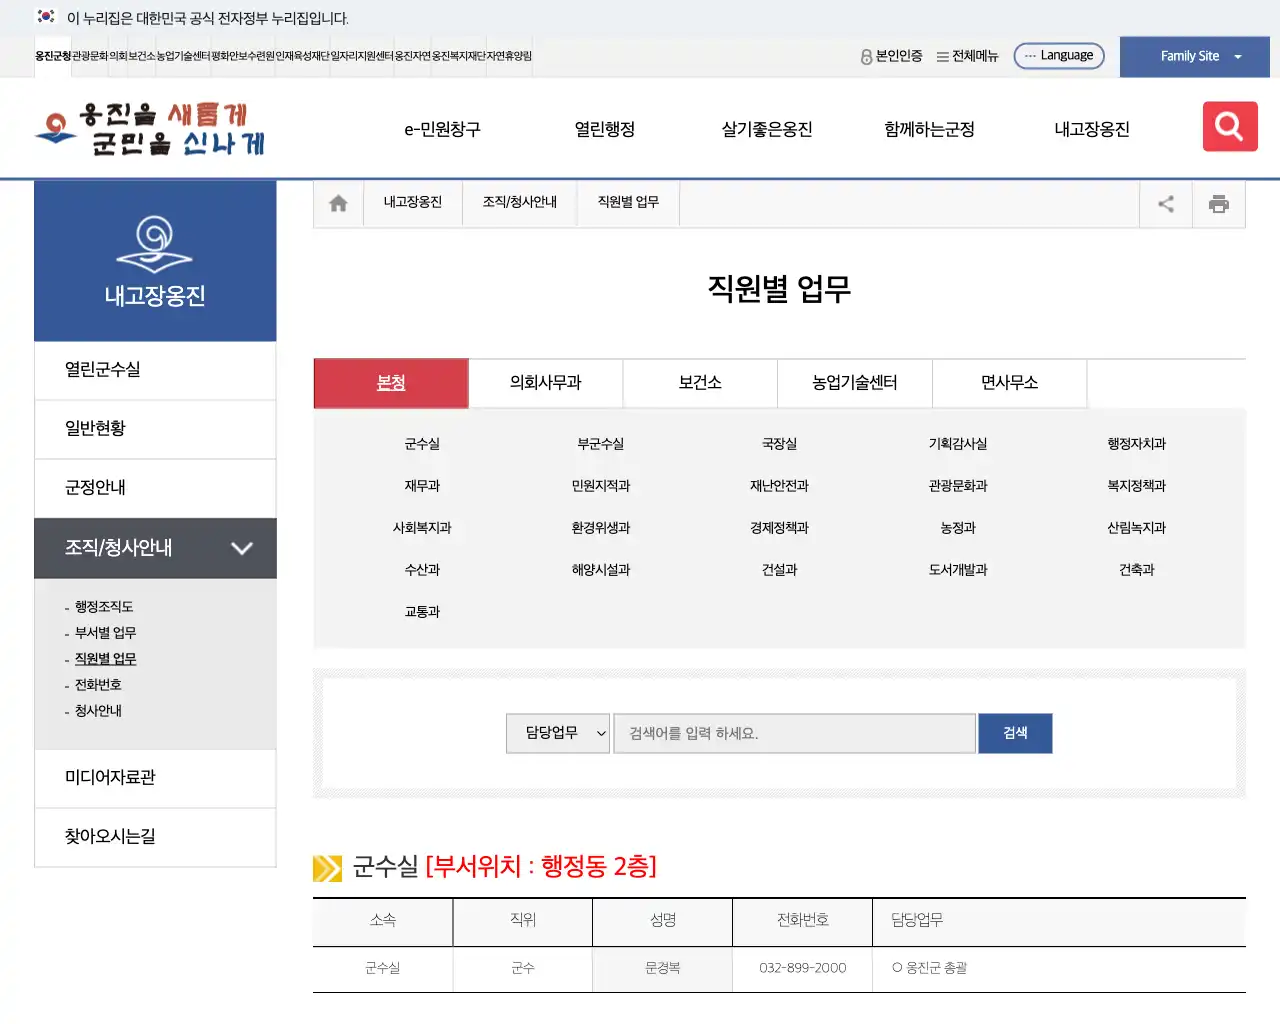Click the Ongjin County logo

[148, 128]
